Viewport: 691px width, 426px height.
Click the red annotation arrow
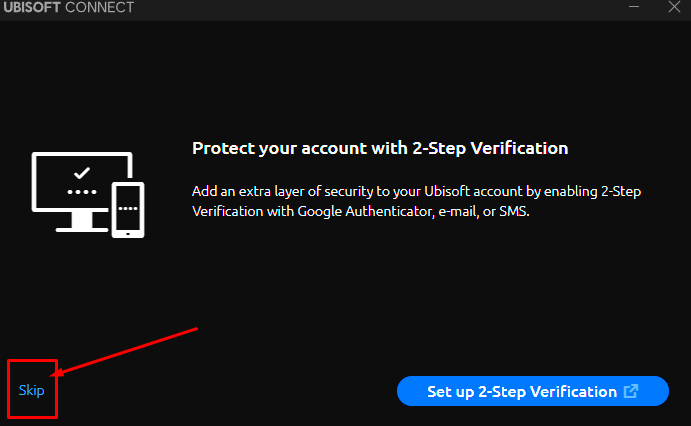124,352
